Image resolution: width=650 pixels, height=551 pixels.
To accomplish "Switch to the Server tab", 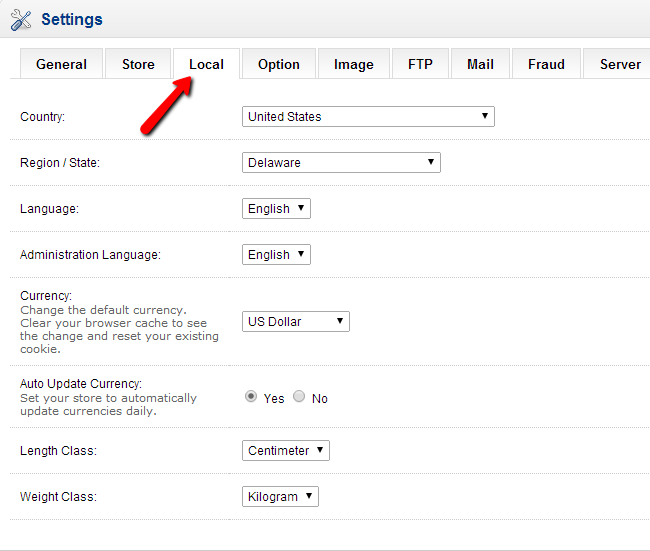I will pyautogui.click(x=619, y=64).
